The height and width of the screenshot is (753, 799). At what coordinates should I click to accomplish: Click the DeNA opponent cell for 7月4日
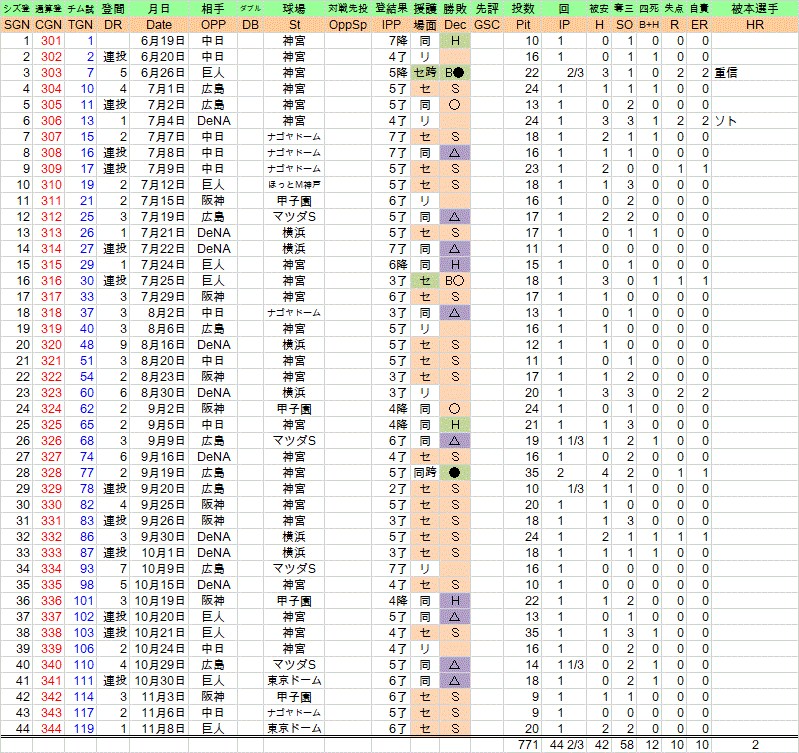point(214,121)
